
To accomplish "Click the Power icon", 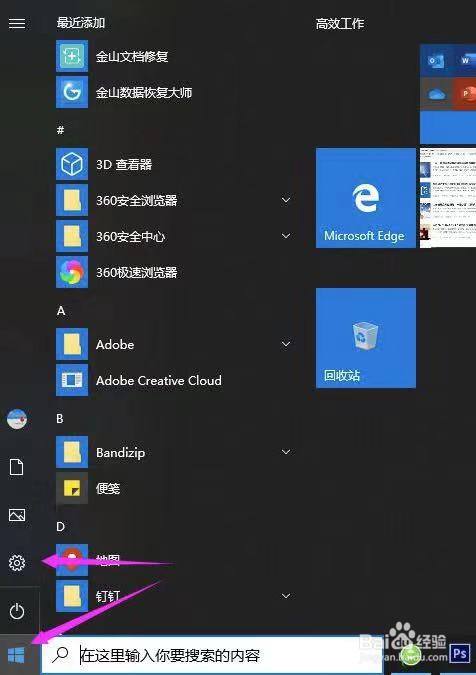I will 17,611.
